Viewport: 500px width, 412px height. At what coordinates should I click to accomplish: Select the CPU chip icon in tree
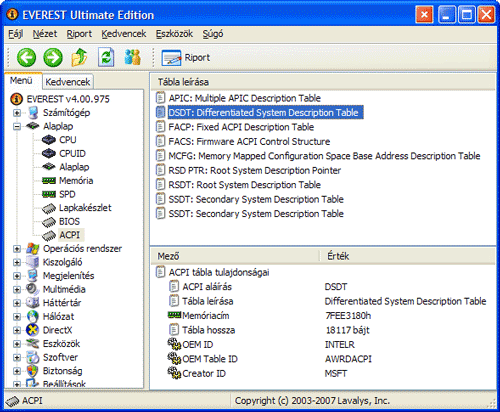49,140
